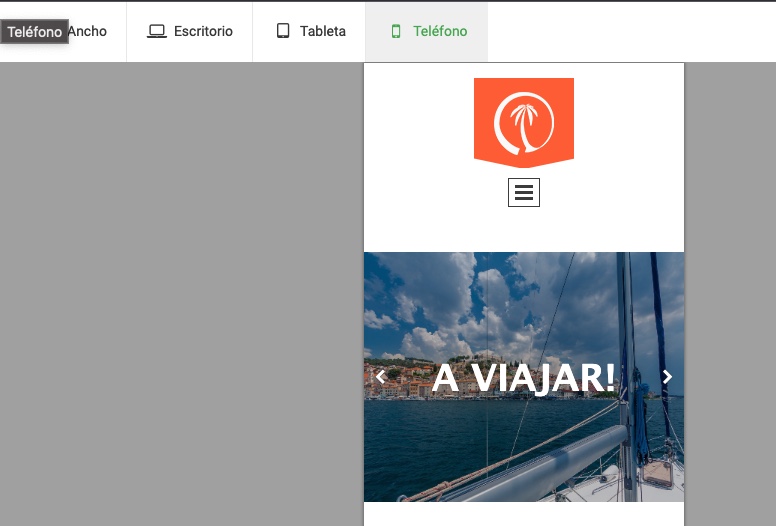This screenshot has width=776, height=526.
Task: Click white area below the image slider
Action: tap(524, 514)
